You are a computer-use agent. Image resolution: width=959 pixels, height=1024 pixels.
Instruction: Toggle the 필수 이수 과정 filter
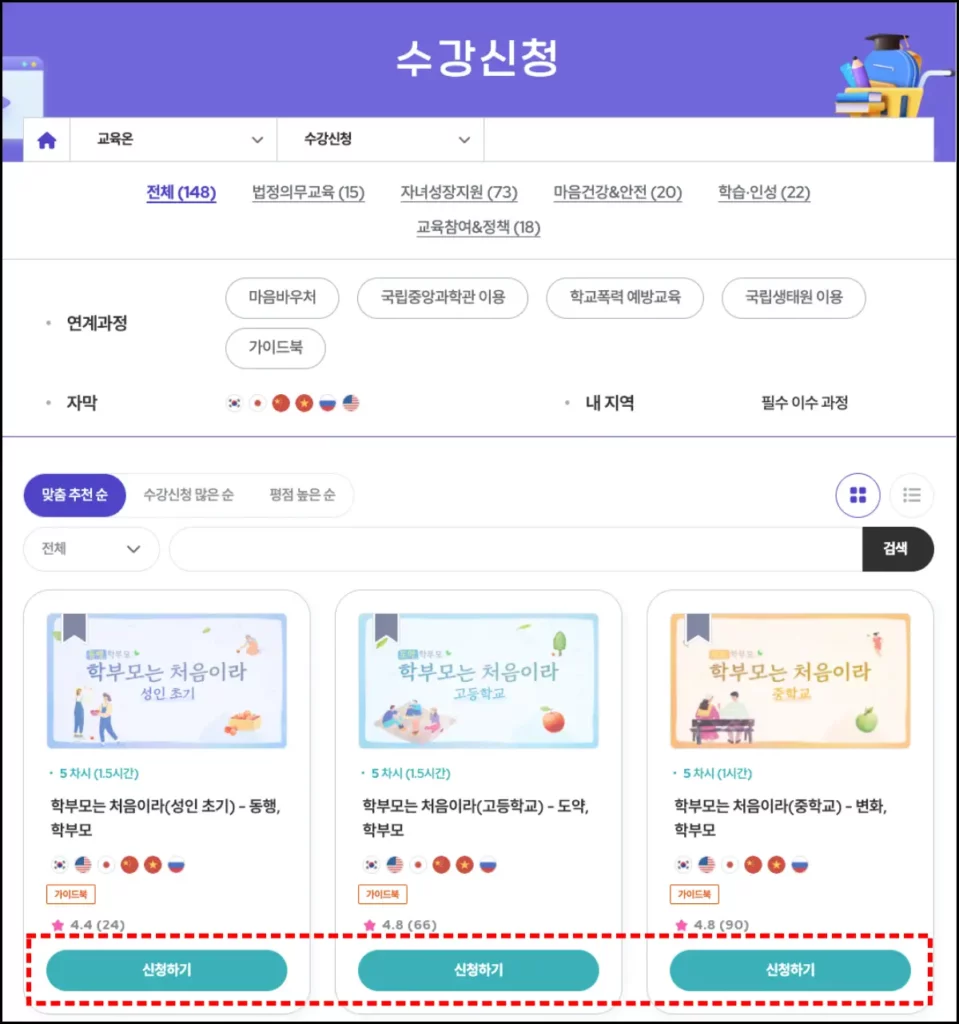click(x=804, y=403)
